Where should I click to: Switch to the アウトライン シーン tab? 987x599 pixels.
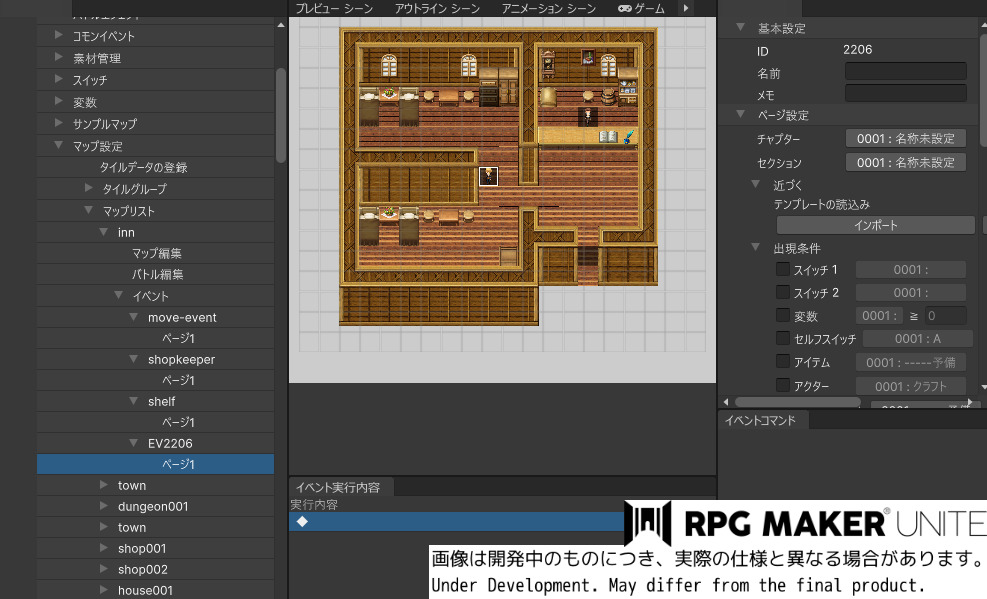(x=436, y=8)
